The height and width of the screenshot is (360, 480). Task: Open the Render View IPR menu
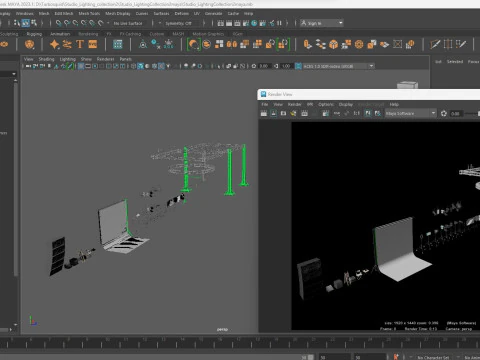(310, 104)
